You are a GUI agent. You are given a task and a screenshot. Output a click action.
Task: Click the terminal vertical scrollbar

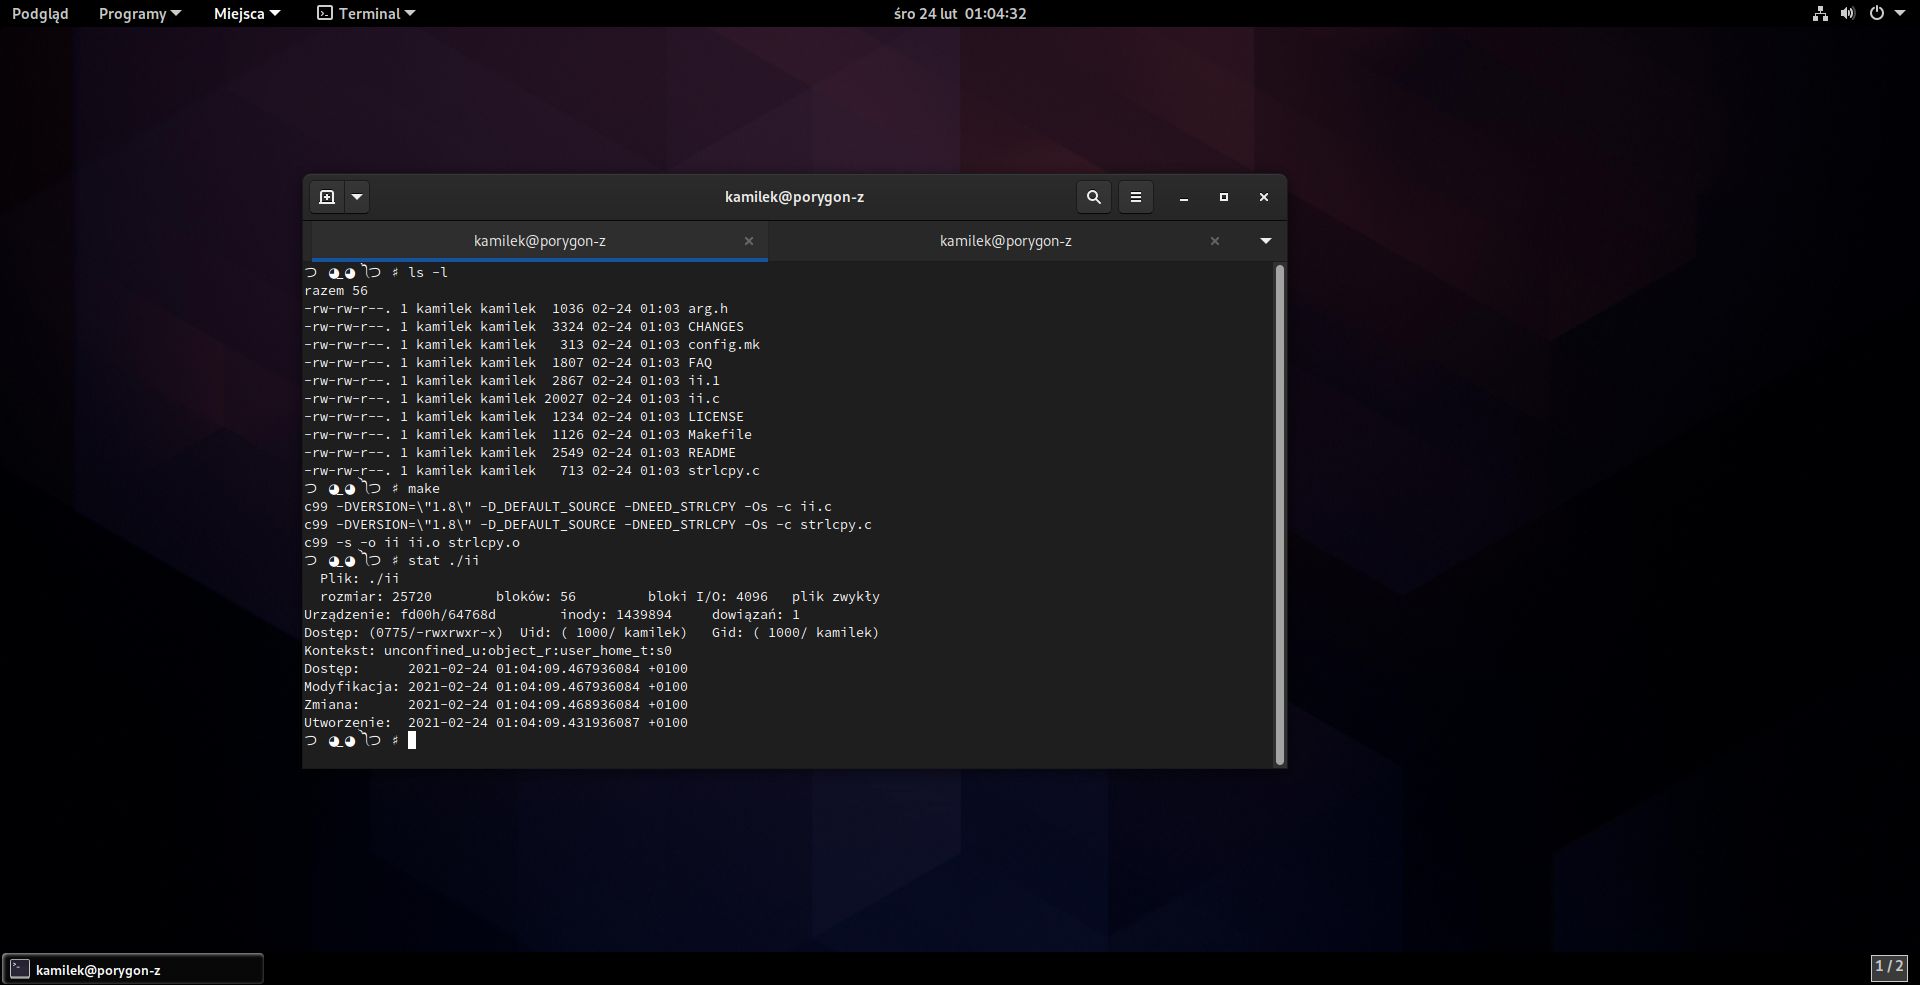click(1279, 514)
